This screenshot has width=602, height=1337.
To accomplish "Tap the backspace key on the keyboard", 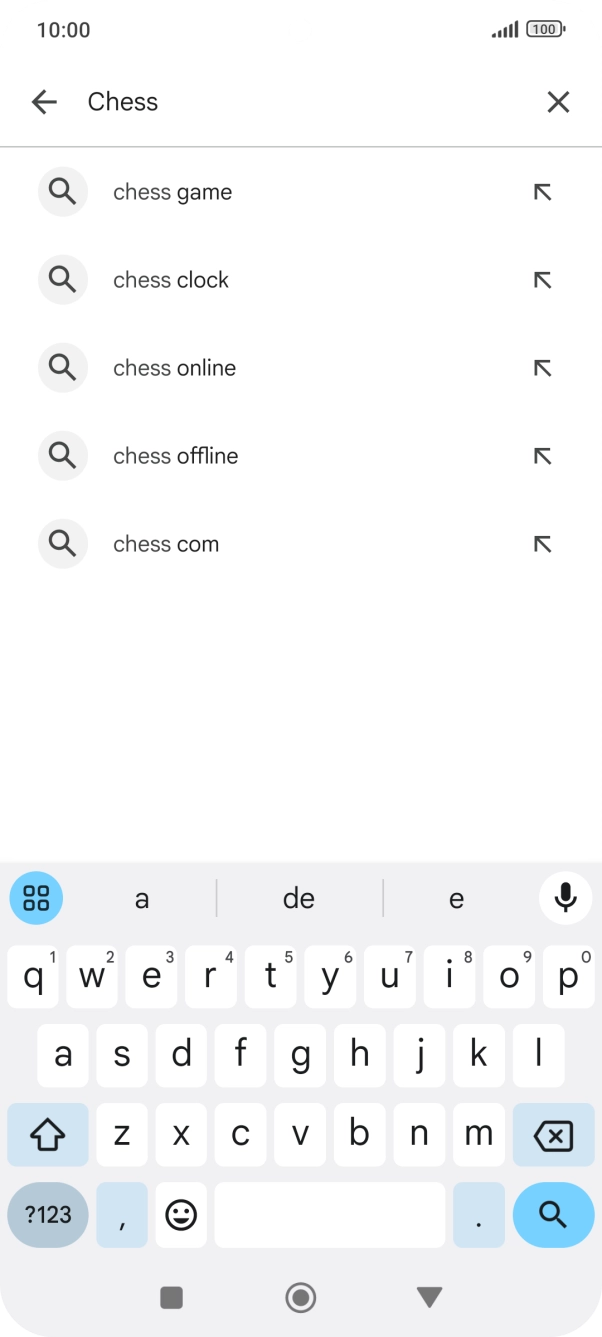I will 553,1134.
